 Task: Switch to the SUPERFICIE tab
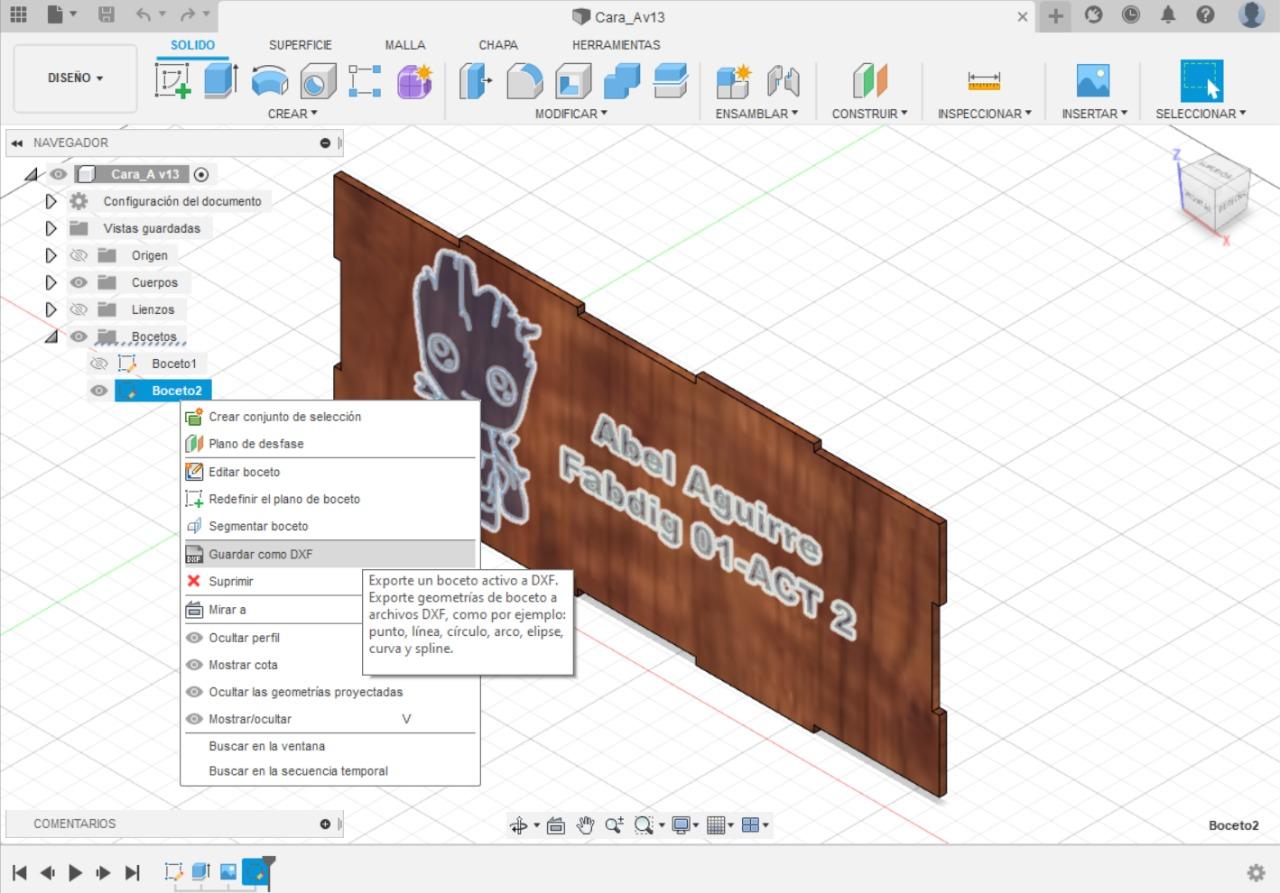pos(300,45)
